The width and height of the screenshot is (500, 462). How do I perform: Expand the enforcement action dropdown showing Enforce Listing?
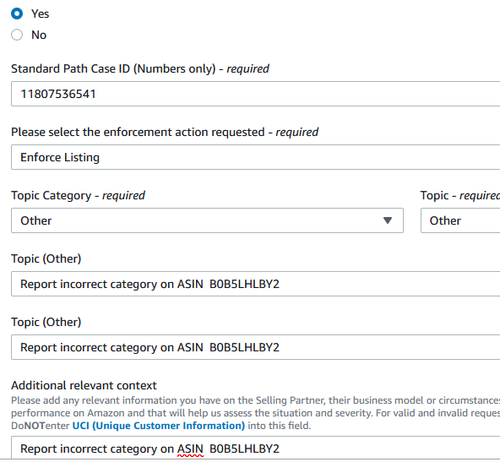click(x=255, y=157)
